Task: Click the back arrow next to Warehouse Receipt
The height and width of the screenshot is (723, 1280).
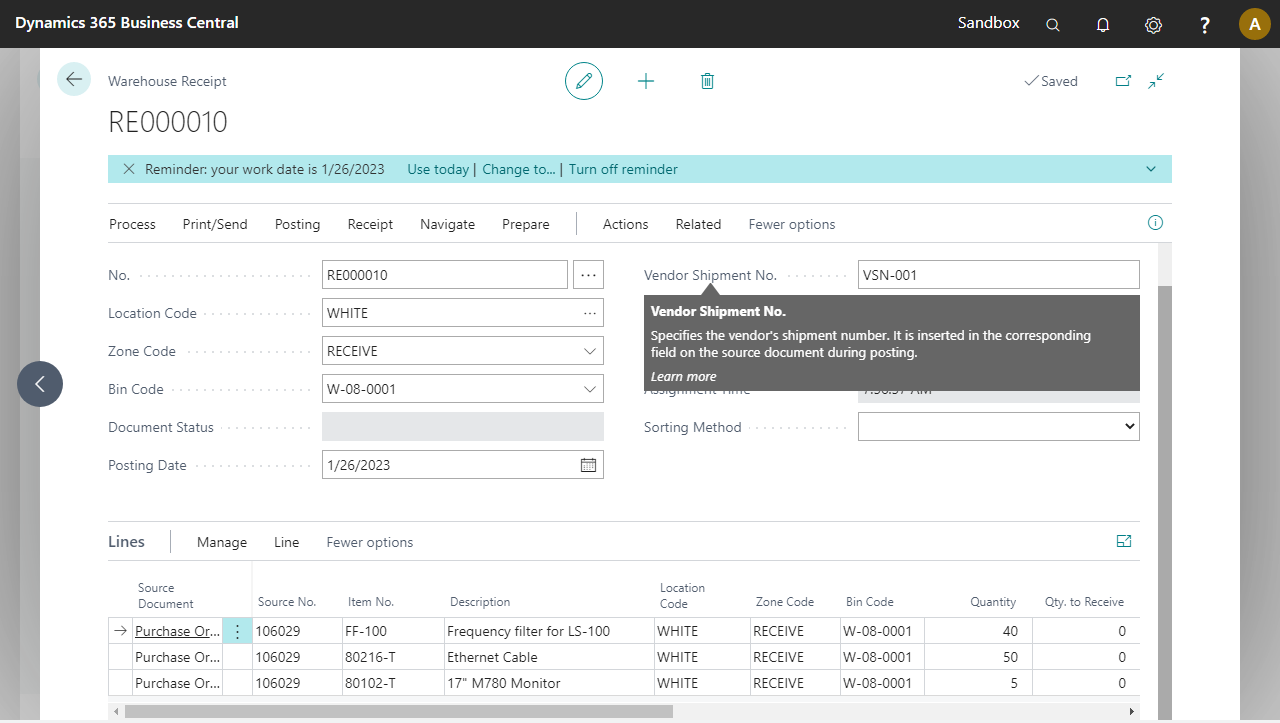Action: point(74,79)
